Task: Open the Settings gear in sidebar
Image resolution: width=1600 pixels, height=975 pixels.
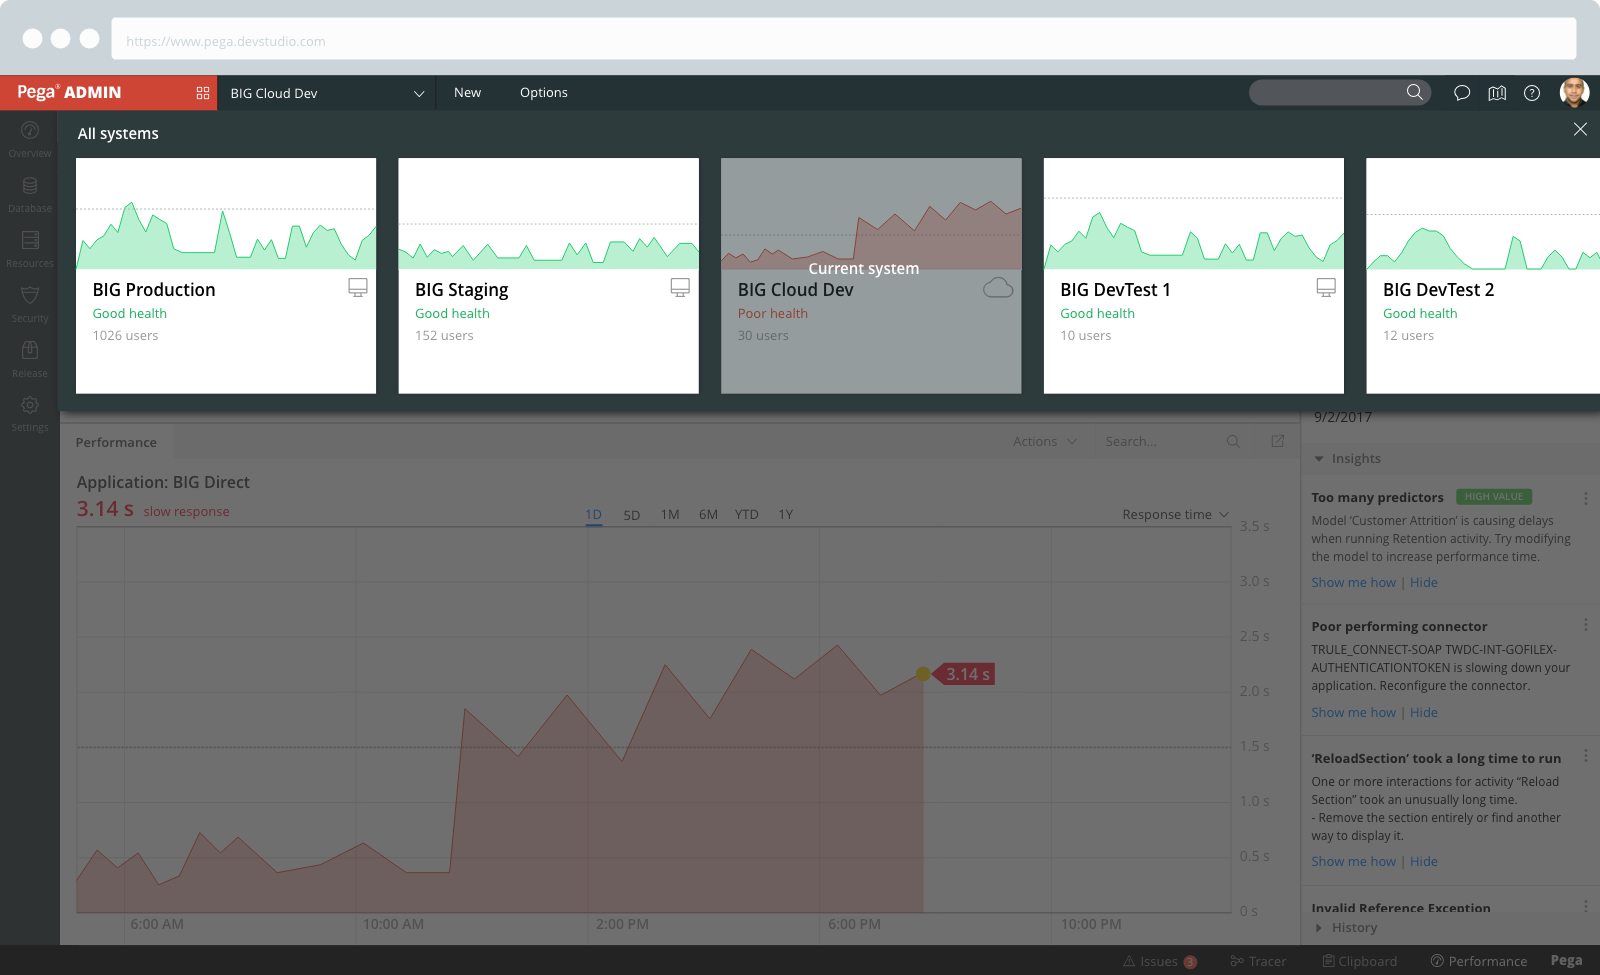Action: (x=30, y=405)
